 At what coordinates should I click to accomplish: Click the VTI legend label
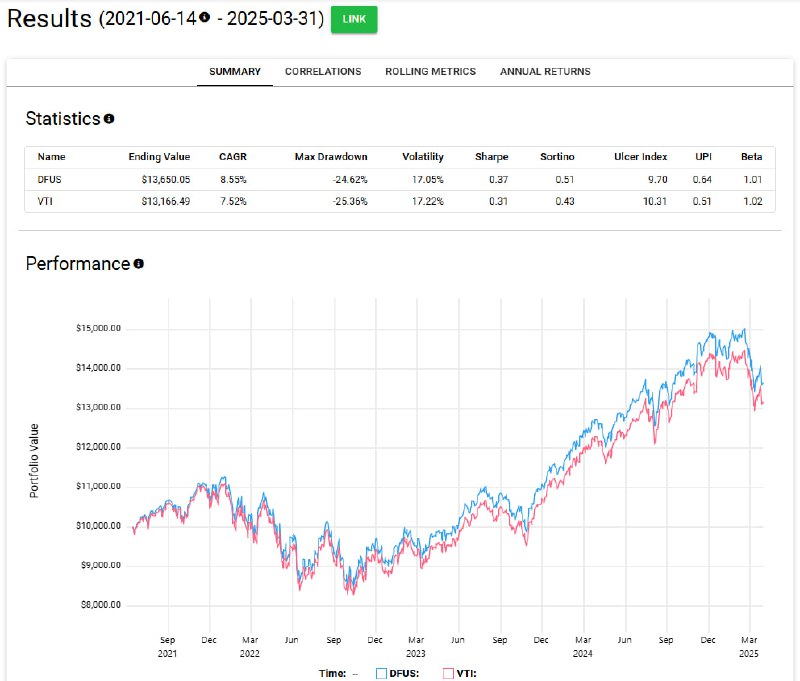pyautogui.click(x=466, y=674)
